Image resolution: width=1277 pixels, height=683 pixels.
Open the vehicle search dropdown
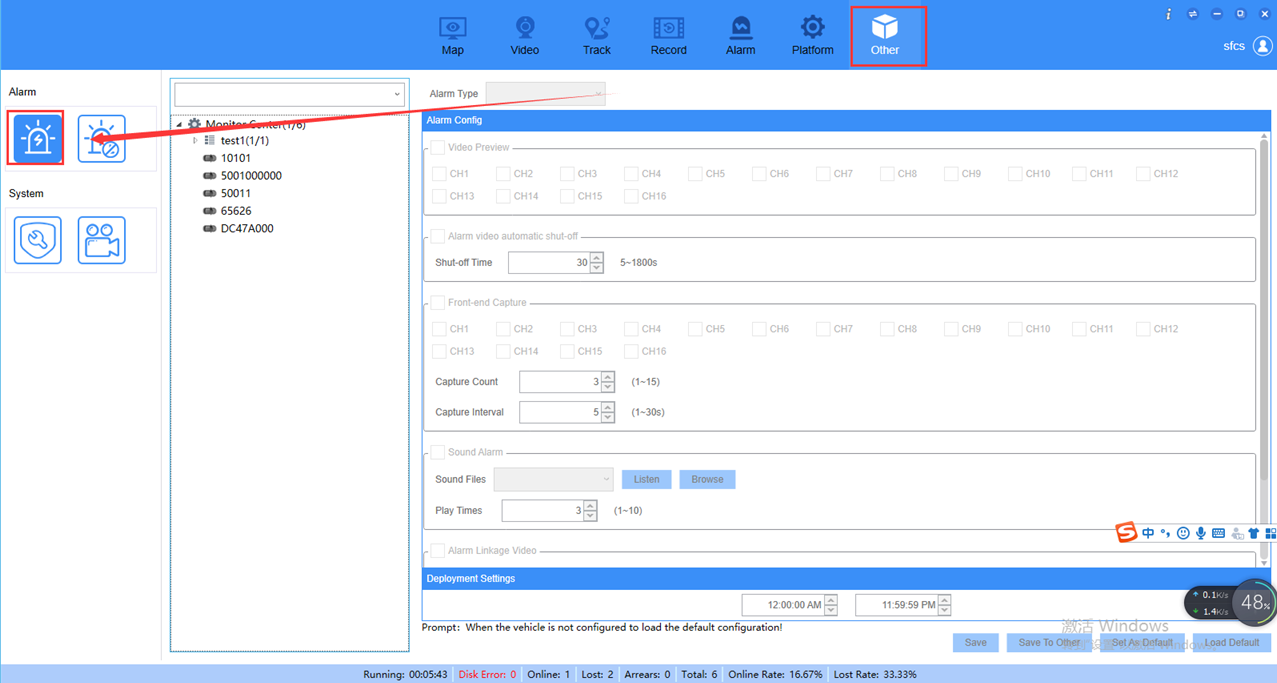397,94
